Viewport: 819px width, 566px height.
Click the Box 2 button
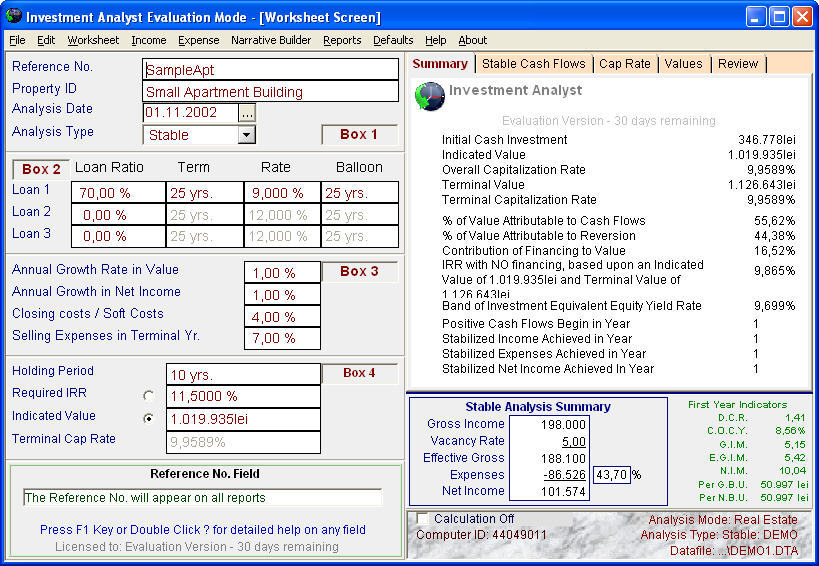click(41, 169)
